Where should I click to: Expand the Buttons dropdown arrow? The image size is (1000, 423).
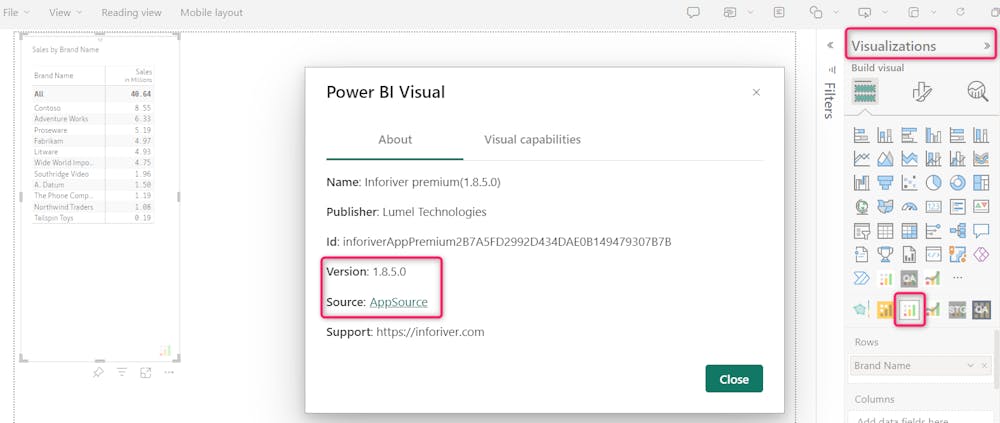tap(885, 13)
